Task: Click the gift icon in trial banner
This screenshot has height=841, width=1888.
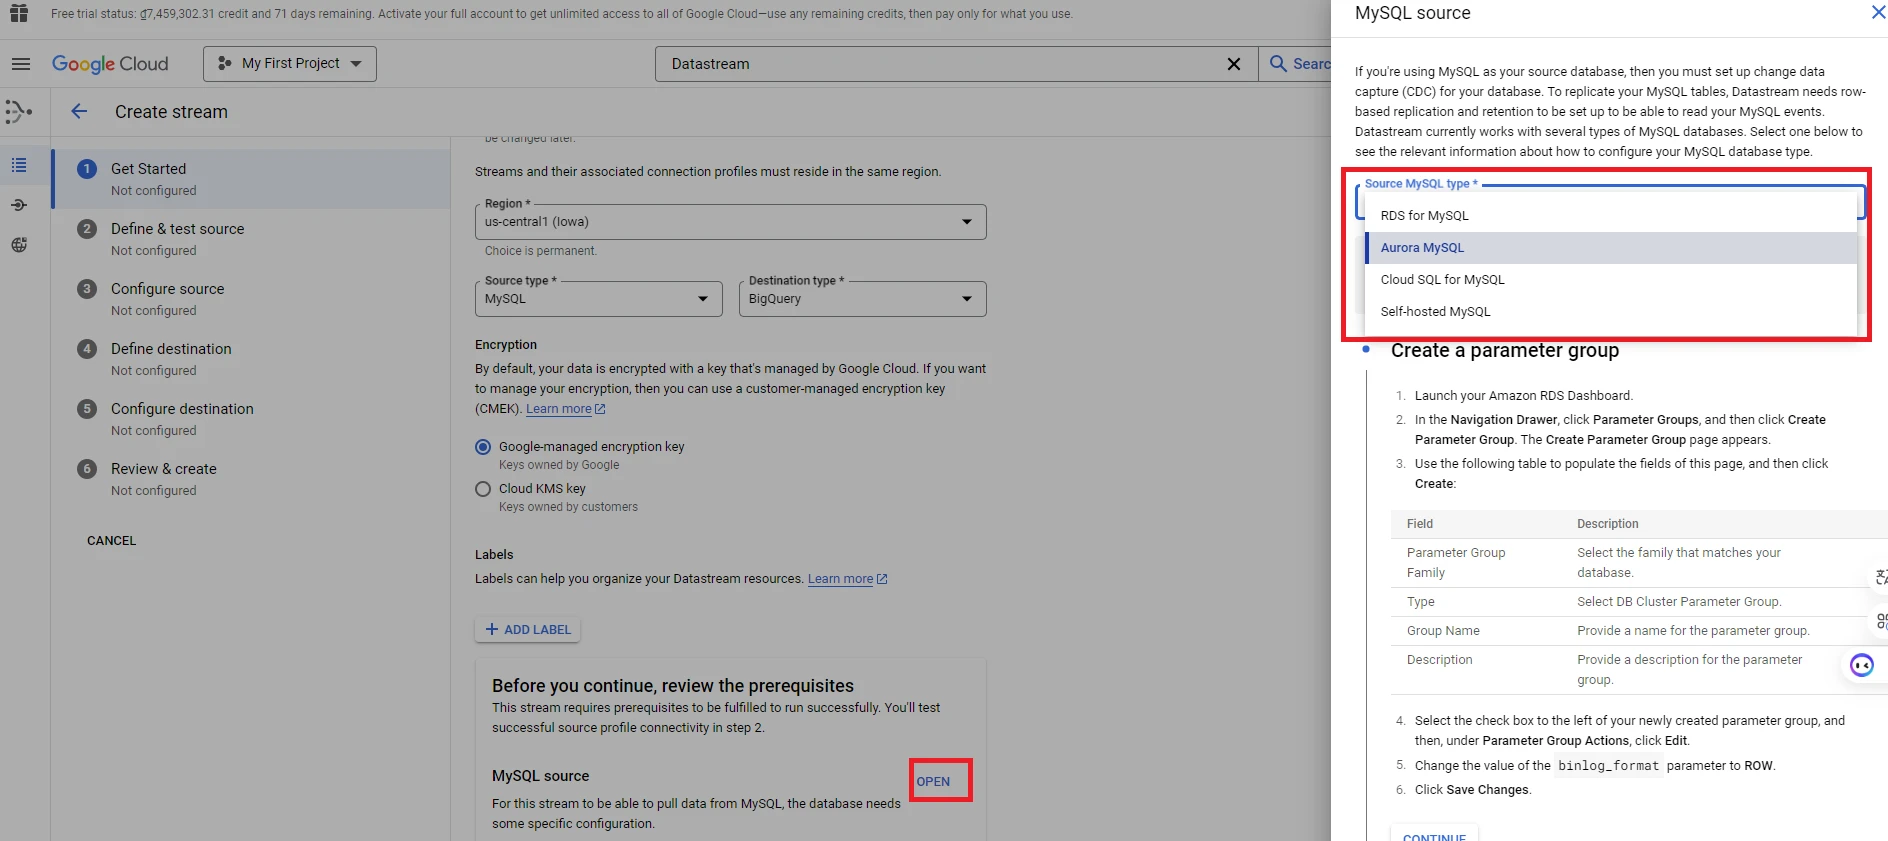Action: pos(19,13)
